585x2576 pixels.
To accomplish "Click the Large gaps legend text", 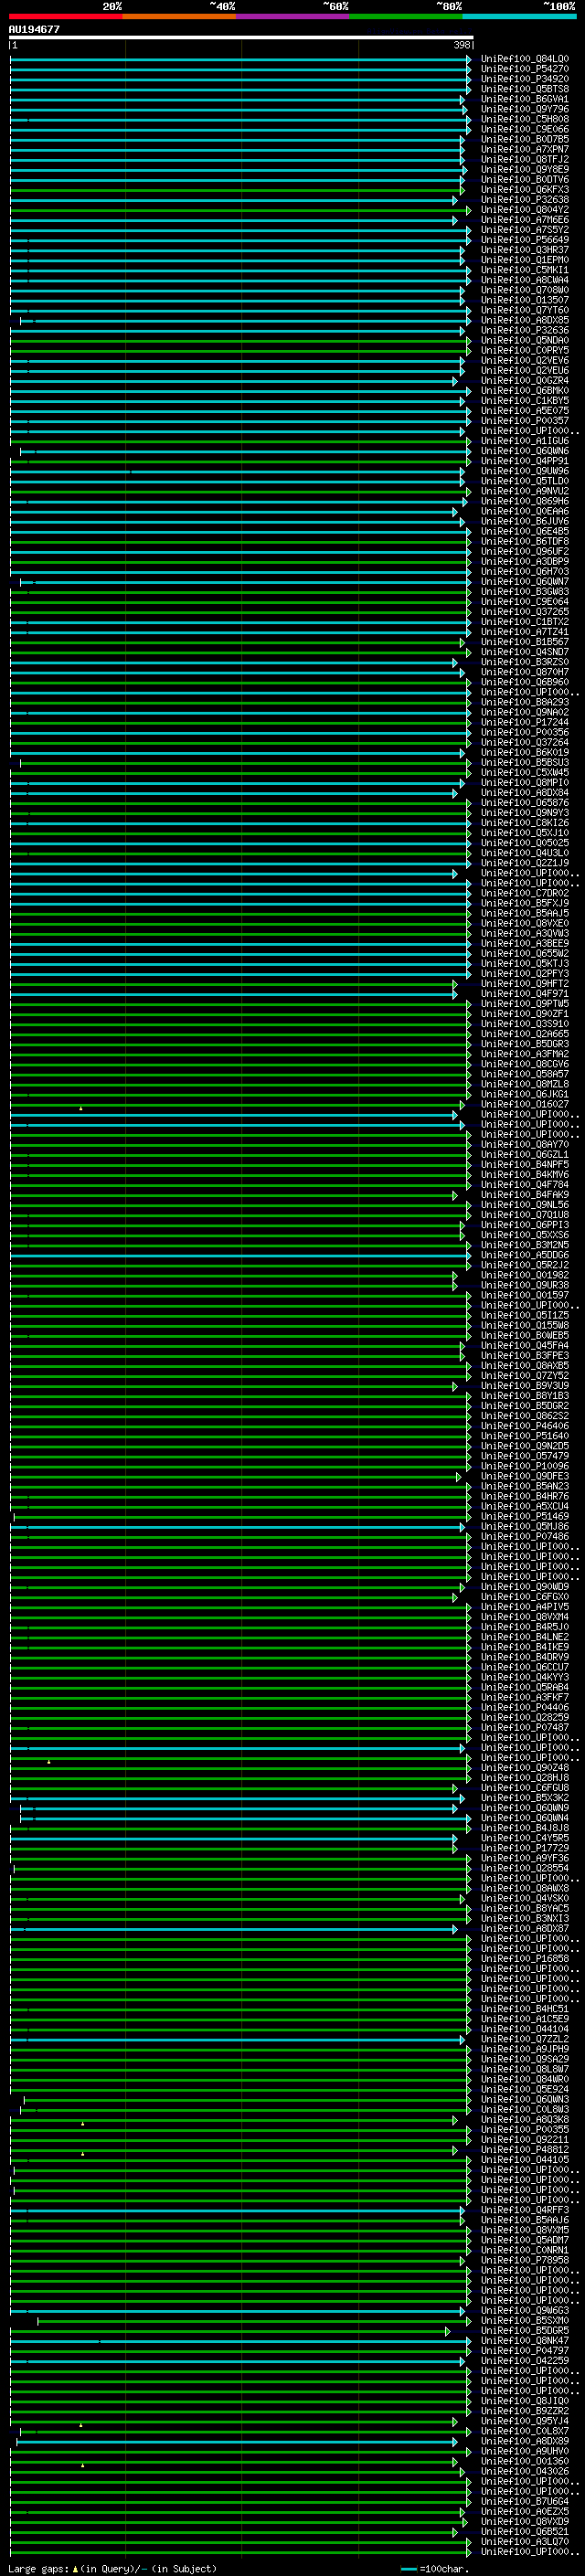I will point(112,2568).
